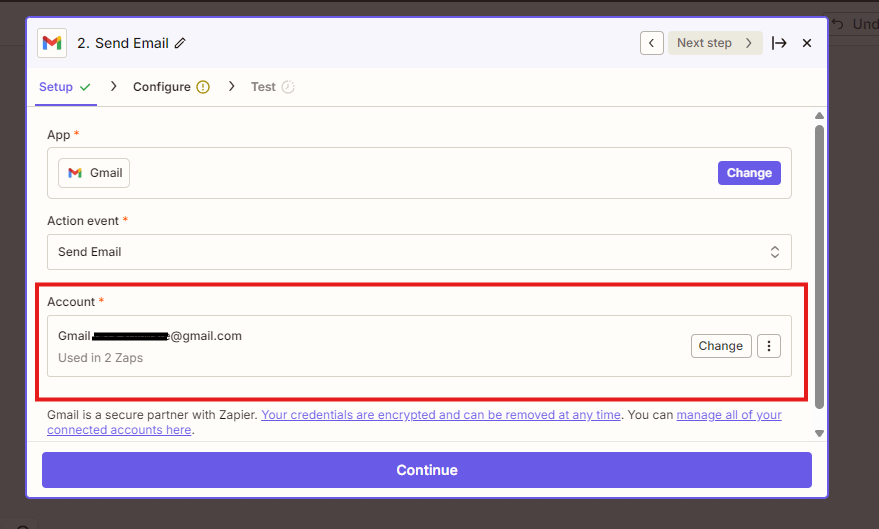Click the Test tab clock icon
The height and width of the screenshot is (529, 879).
tap(288, 87)
